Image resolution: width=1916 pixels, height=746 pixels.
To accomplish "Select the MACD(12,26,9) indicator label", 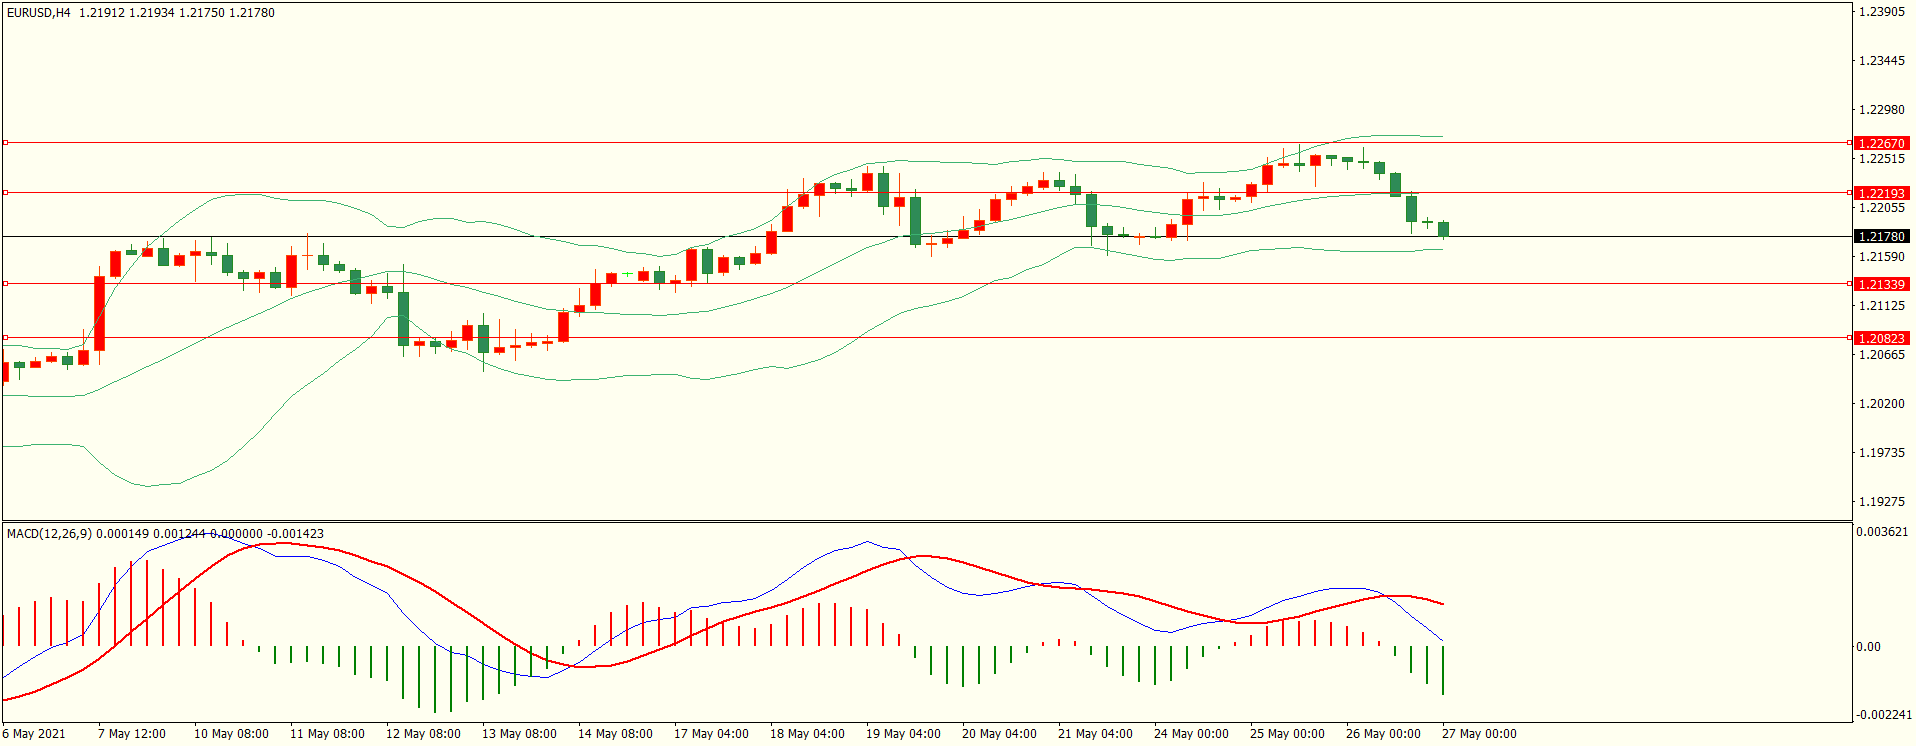I will 49,534.
